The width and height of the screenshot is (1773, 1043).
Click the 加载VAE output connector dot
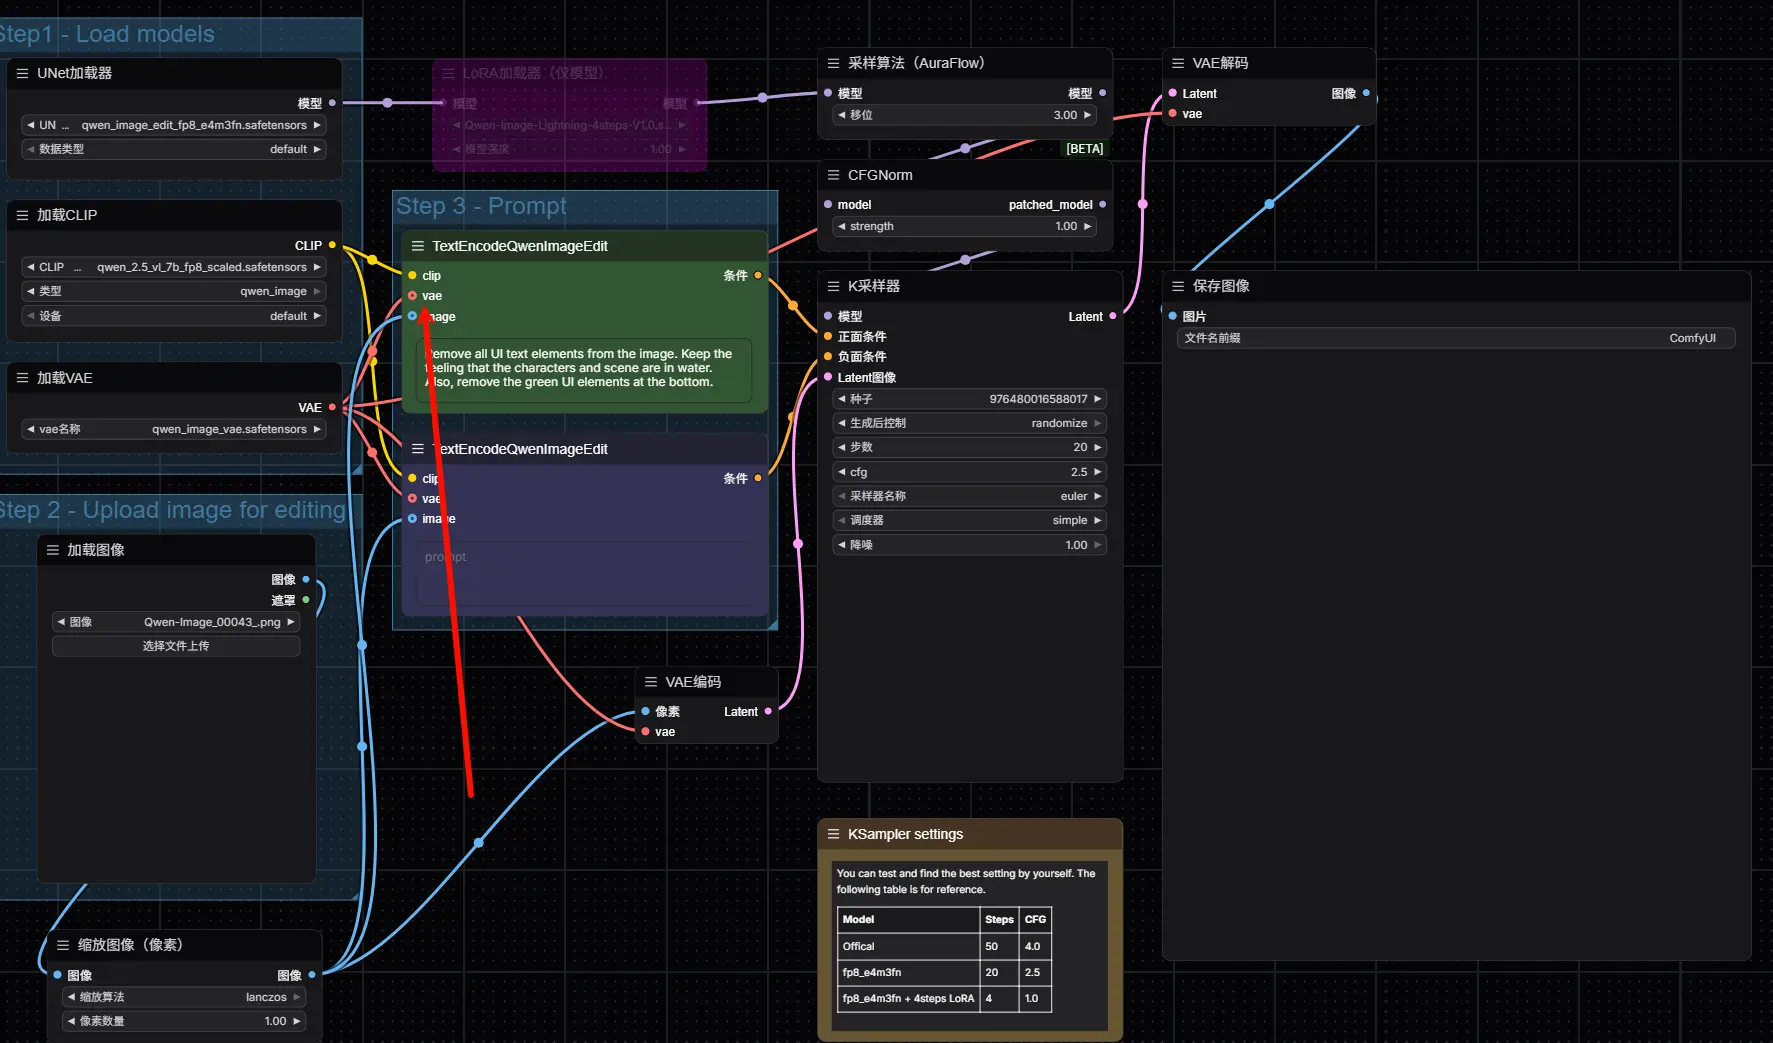[x=332, y=407]
